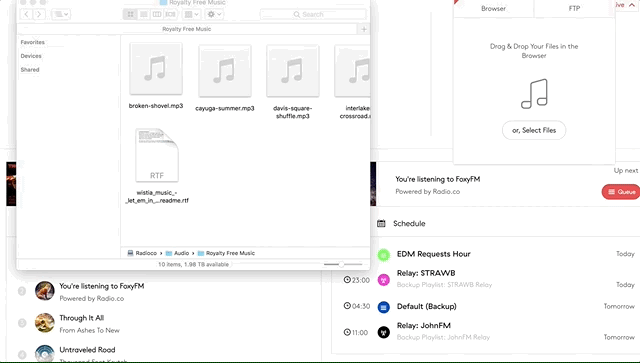Open the Finder arrange-by dropdown
The height and width of the screenshot is (363, 640).
point(191,14)
